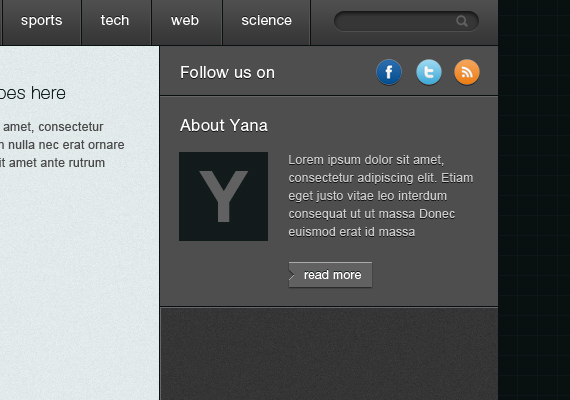
Task: Click the magnifier icon in search box
Action: (x=462, y=21)
